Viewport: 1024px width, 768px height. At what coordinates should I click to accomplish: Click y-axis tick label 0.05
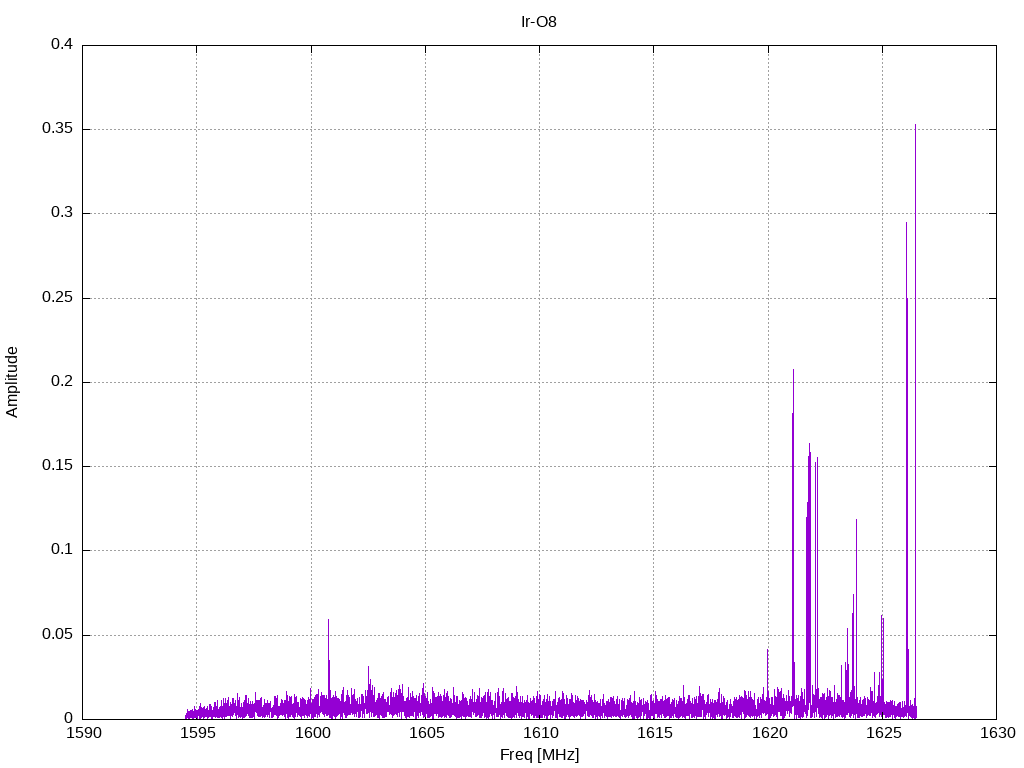point(57,634)
